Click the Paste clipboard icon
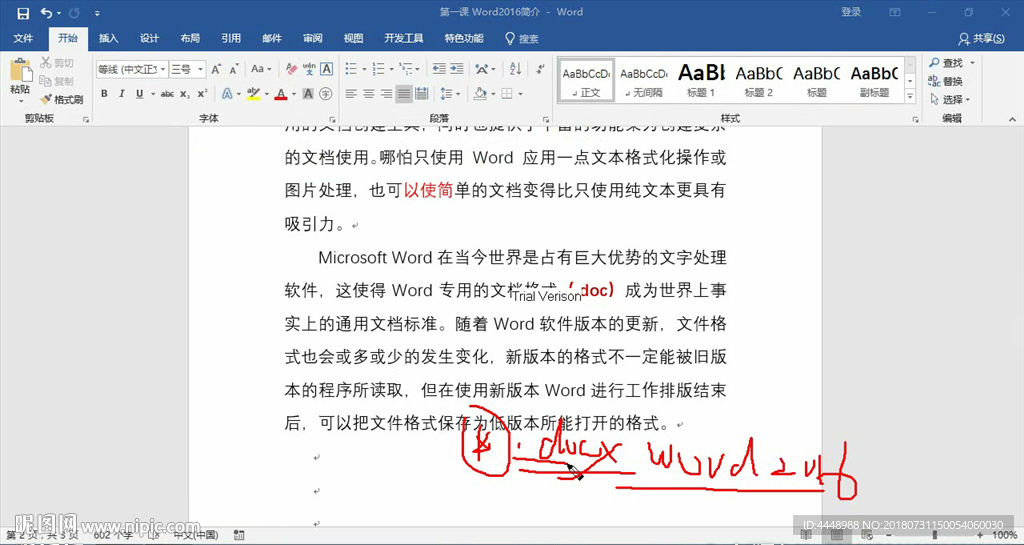1024x545 pixels. pos(20,70)
